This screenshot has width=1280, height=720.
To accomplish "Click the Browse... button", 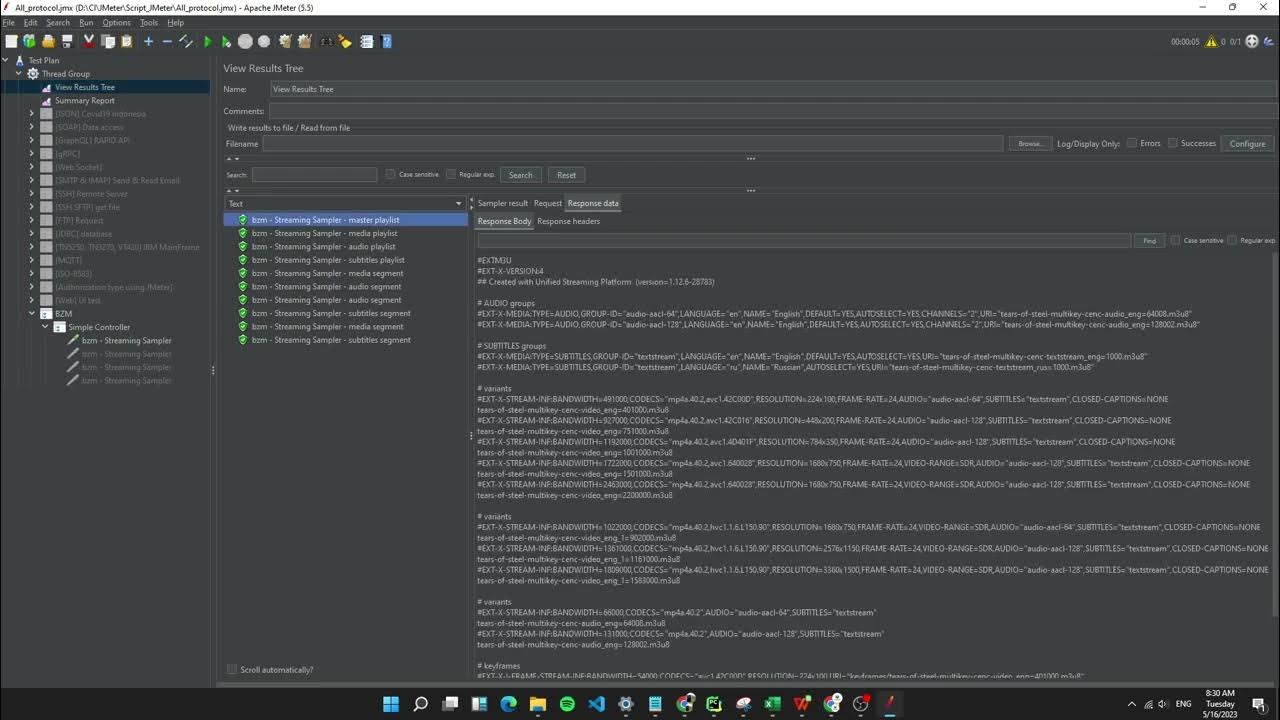I will (x=1030, y=143).
